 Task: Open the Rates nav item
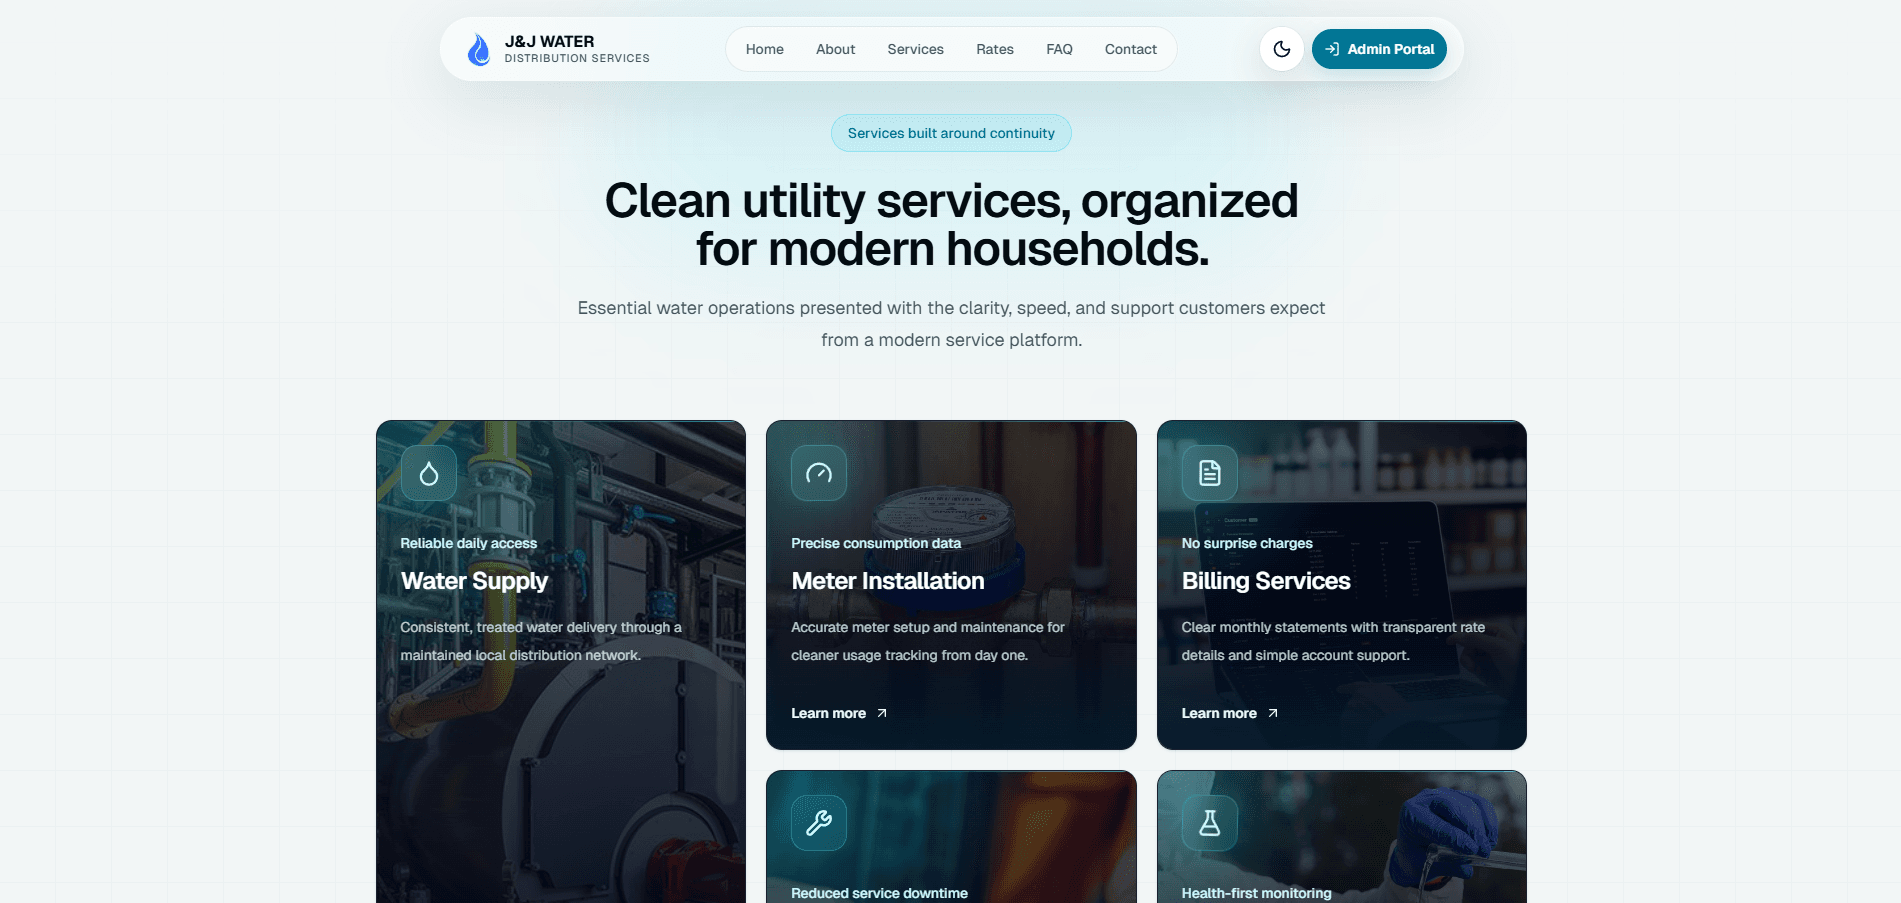(x=995, y=49)
